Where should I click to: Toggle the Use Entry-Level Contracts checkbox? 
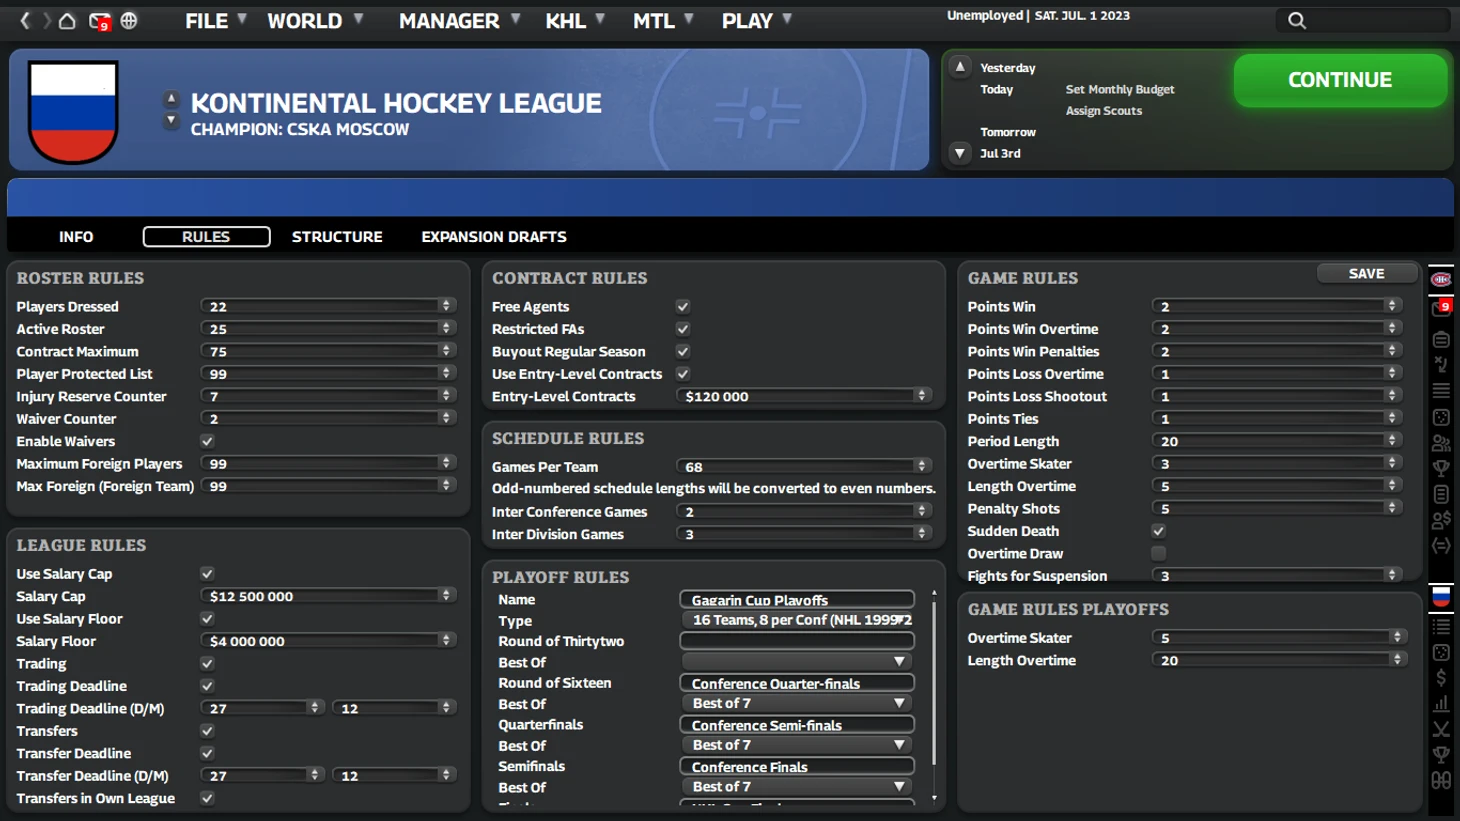click(x=683, y=374)
